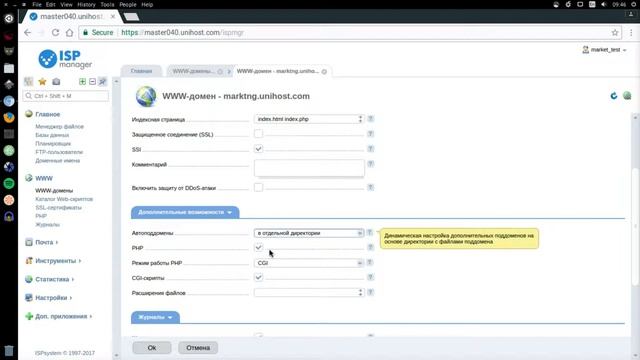Uncheck the PHP checkbox

258,247
